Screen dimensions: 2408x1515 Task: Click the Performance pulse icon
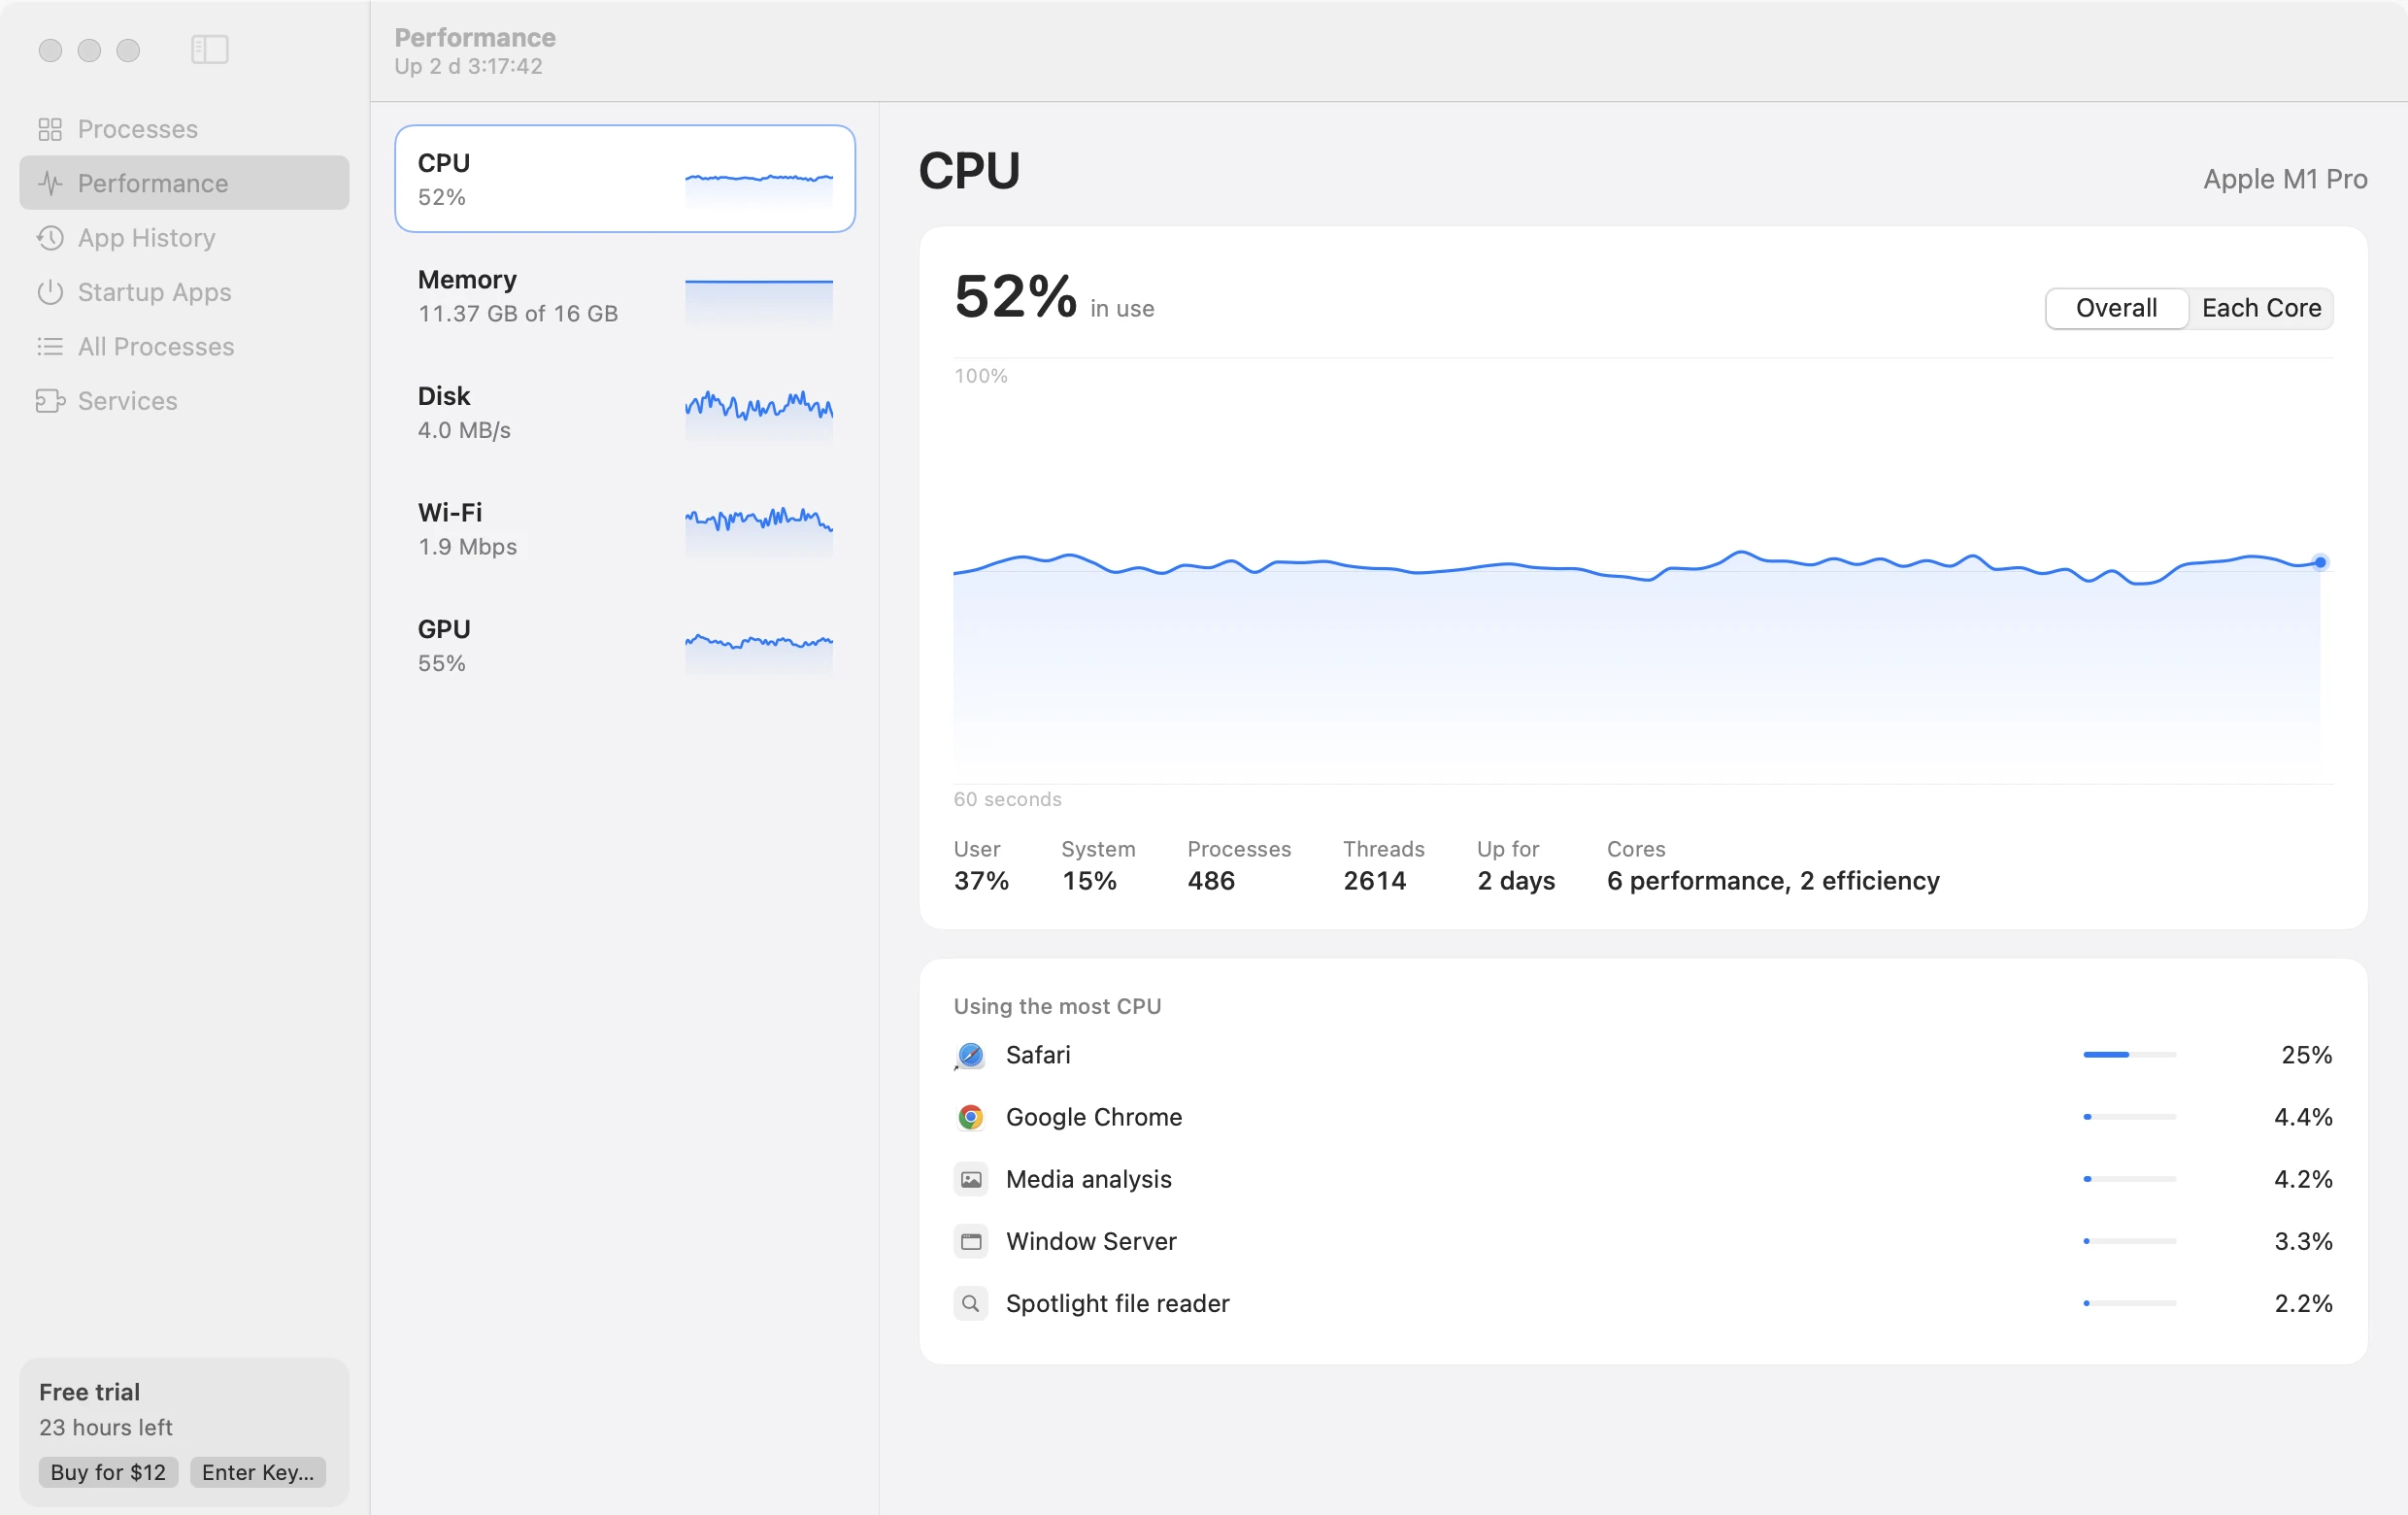[x=50, y=183]
